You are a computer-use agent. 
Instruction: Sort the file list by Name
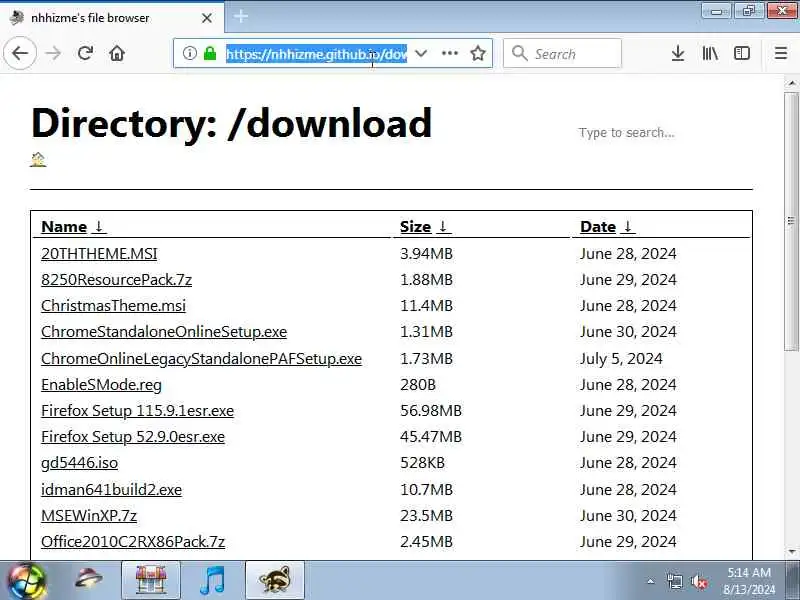coord(73,227)
